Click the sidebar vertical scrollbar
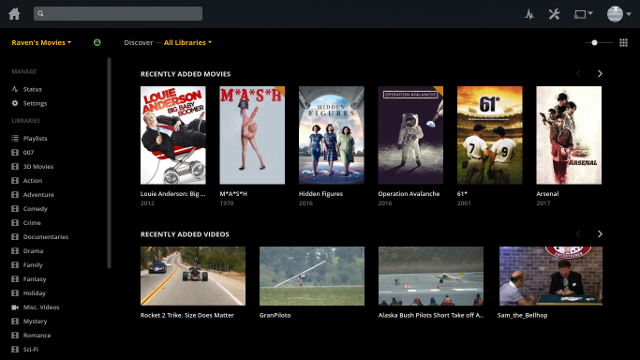Screen dimensions: 640x360 pyautogui.click(x=109, y=163)
